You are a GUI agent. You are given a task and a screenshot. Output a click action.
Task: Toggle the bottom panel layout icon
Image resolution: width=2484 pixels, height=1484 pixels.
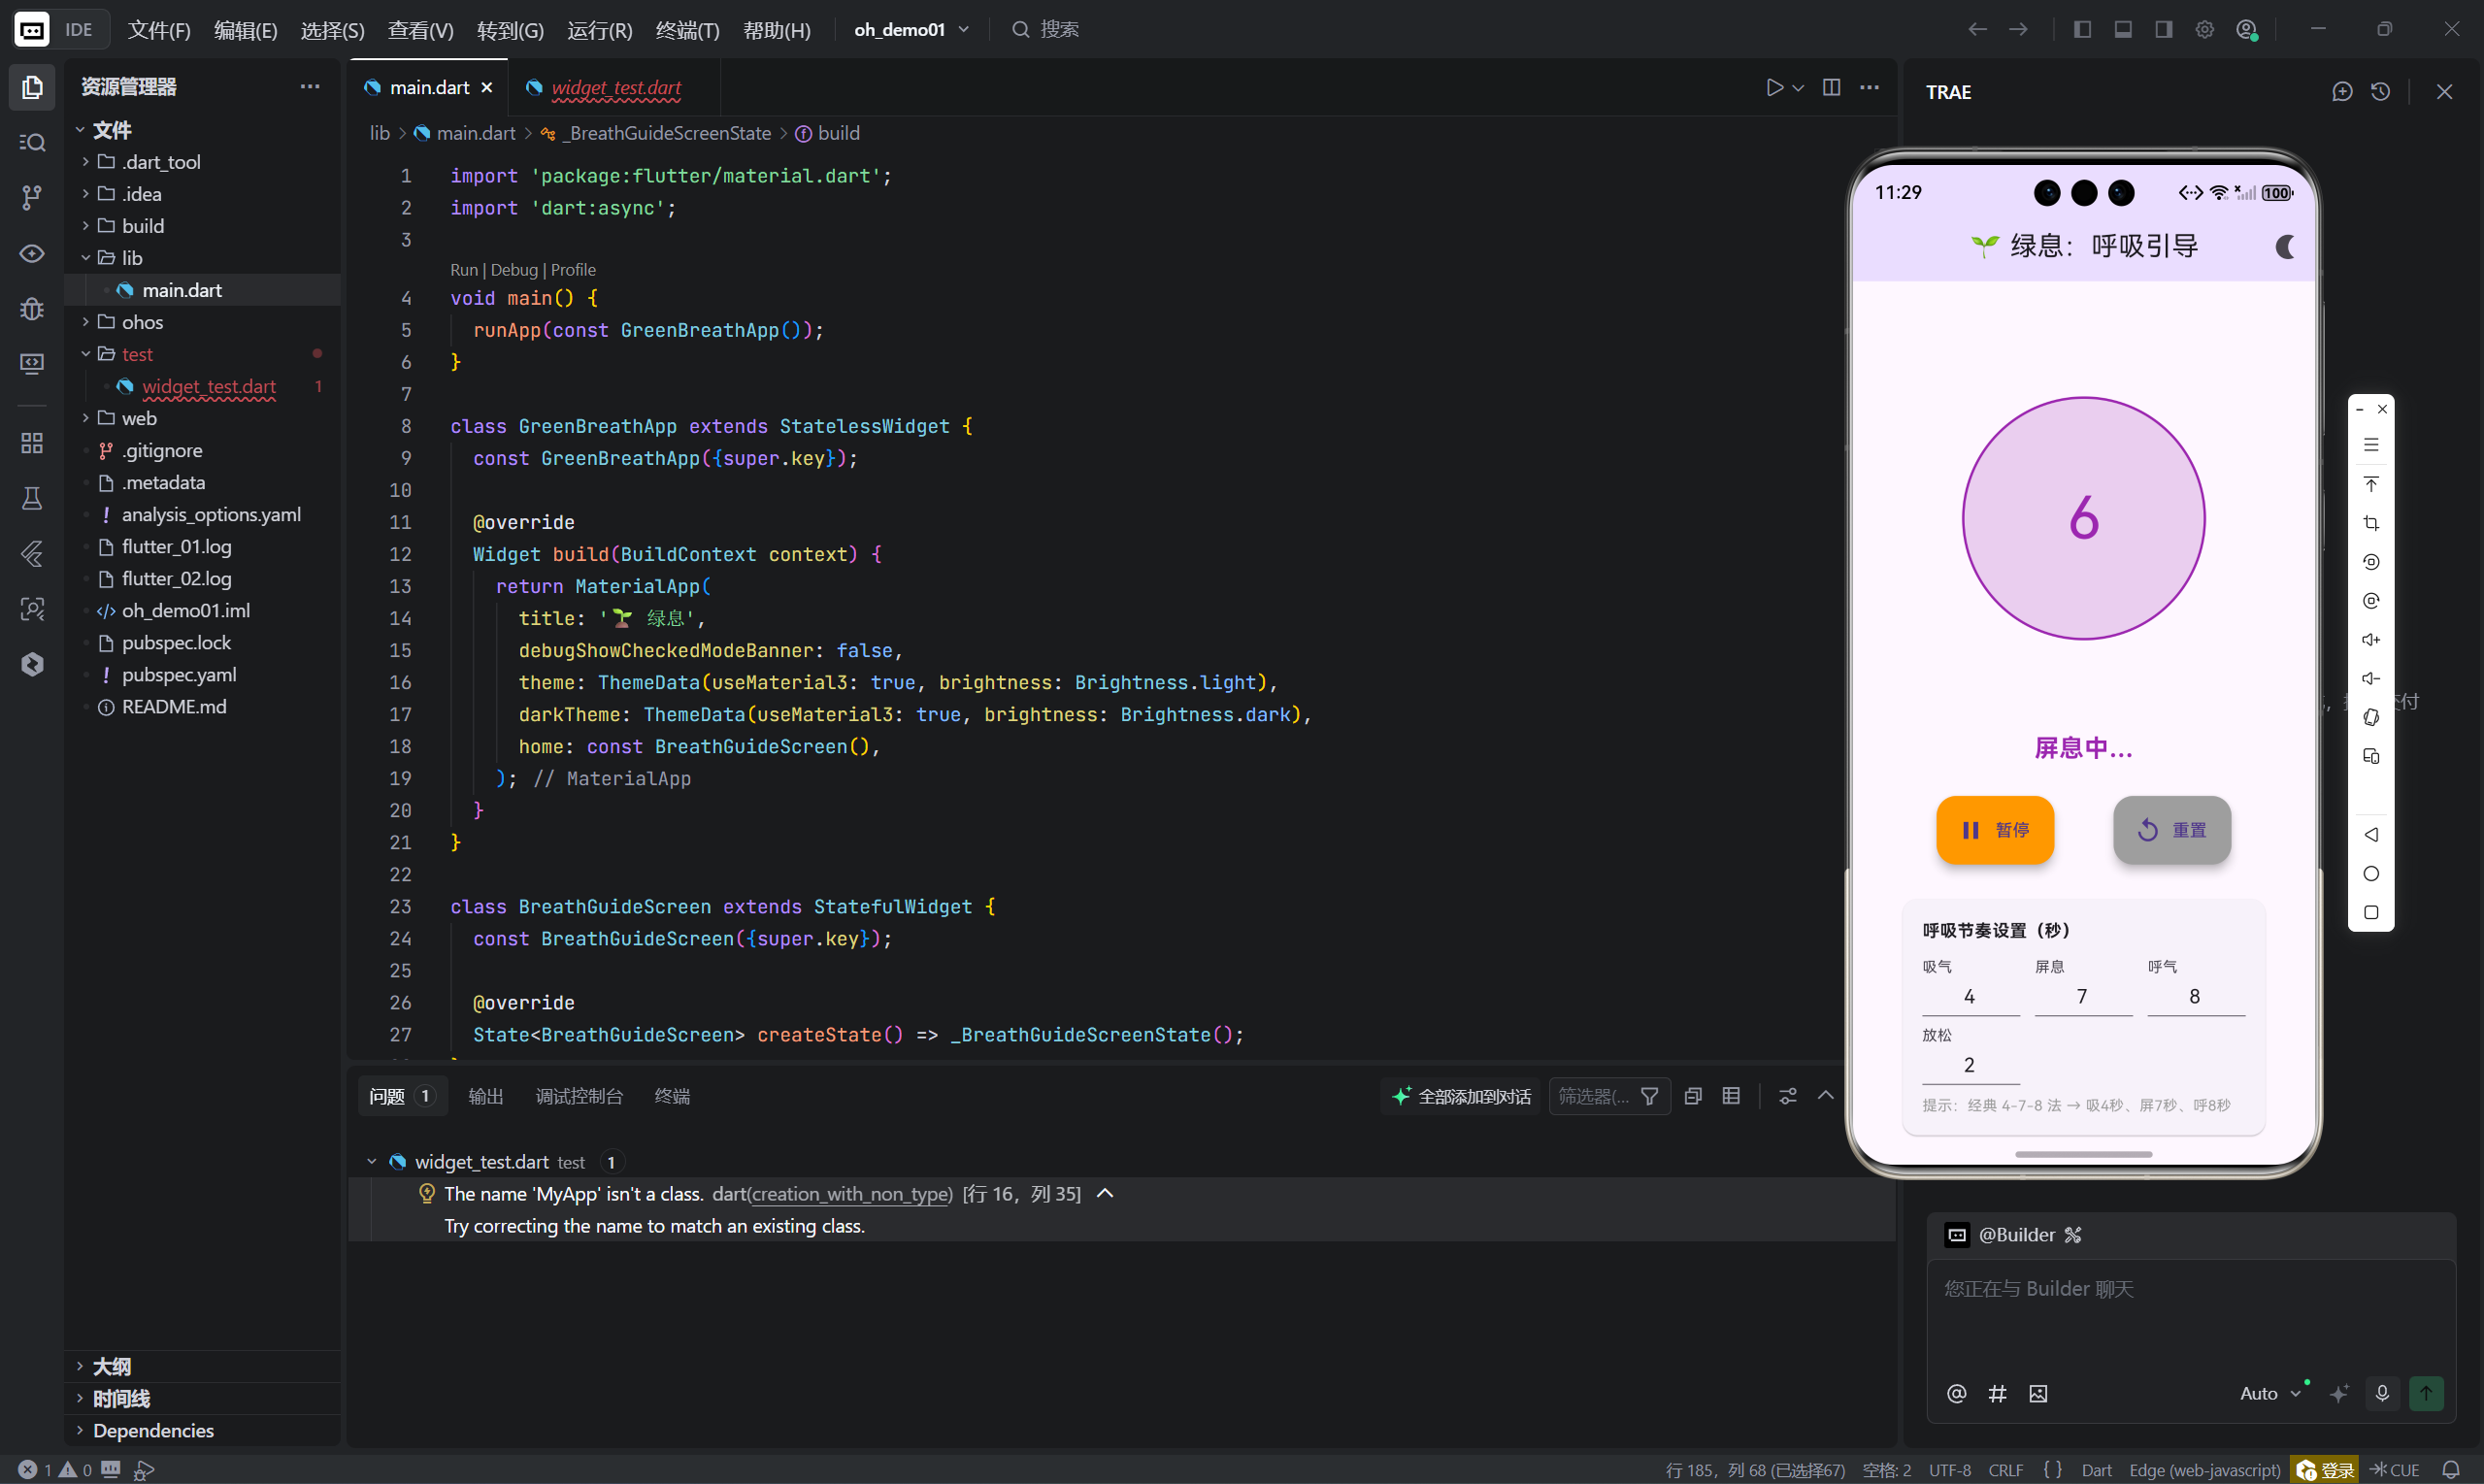[x=2123, y=30]
